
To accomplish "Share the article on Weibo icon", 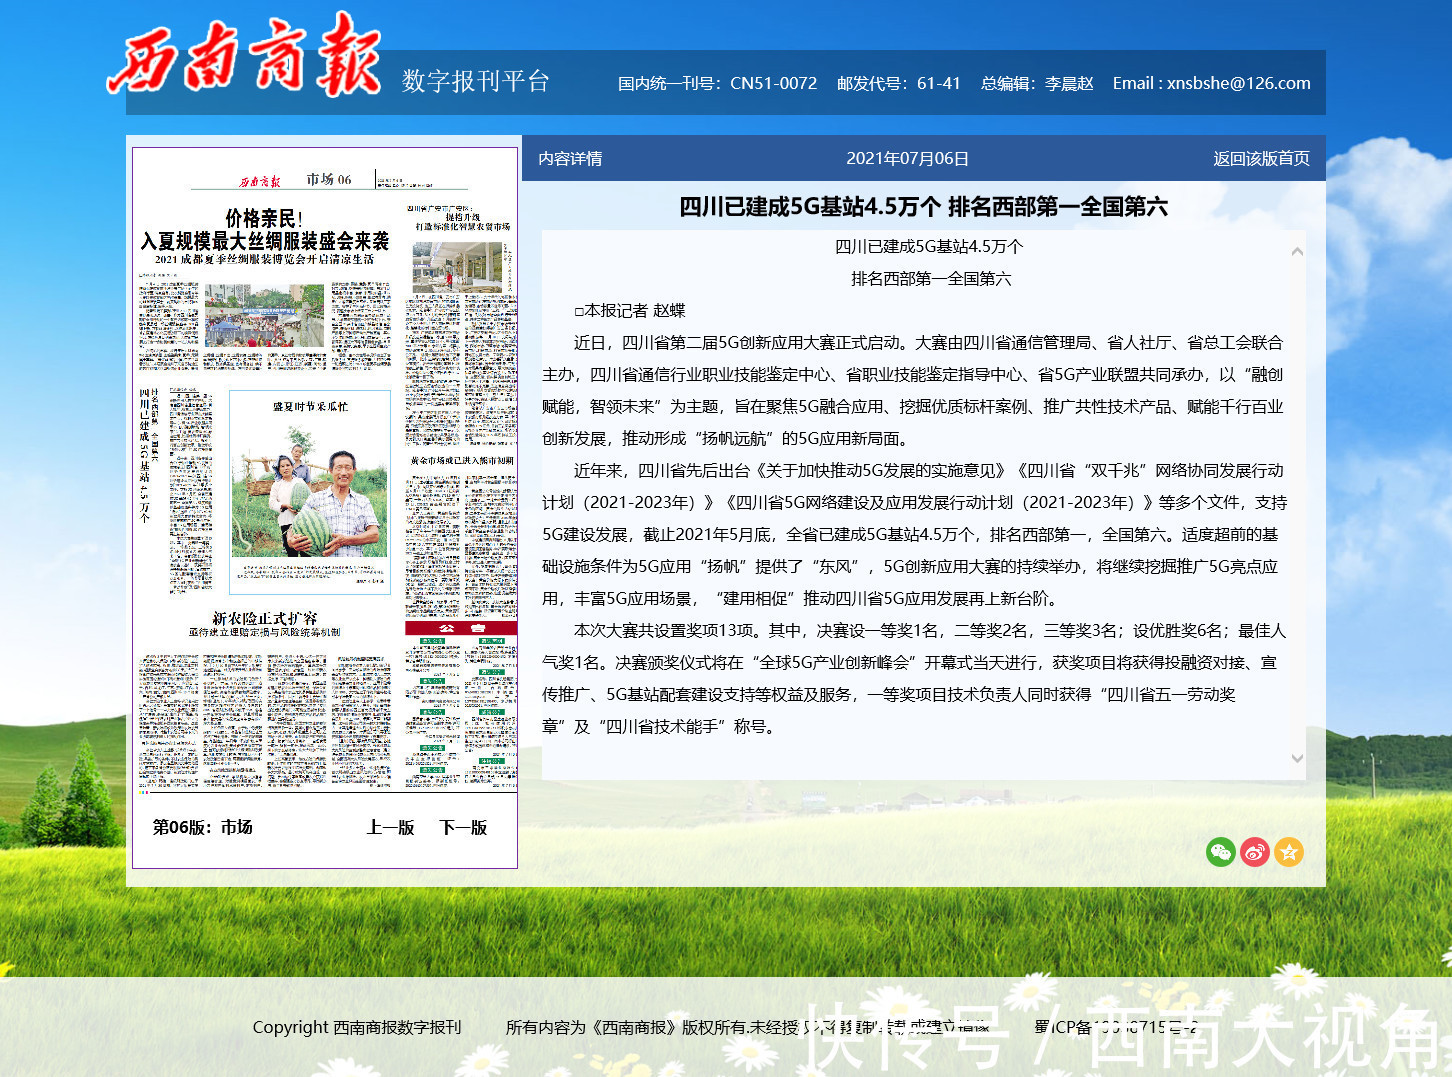I will (x=1255, y=852).
